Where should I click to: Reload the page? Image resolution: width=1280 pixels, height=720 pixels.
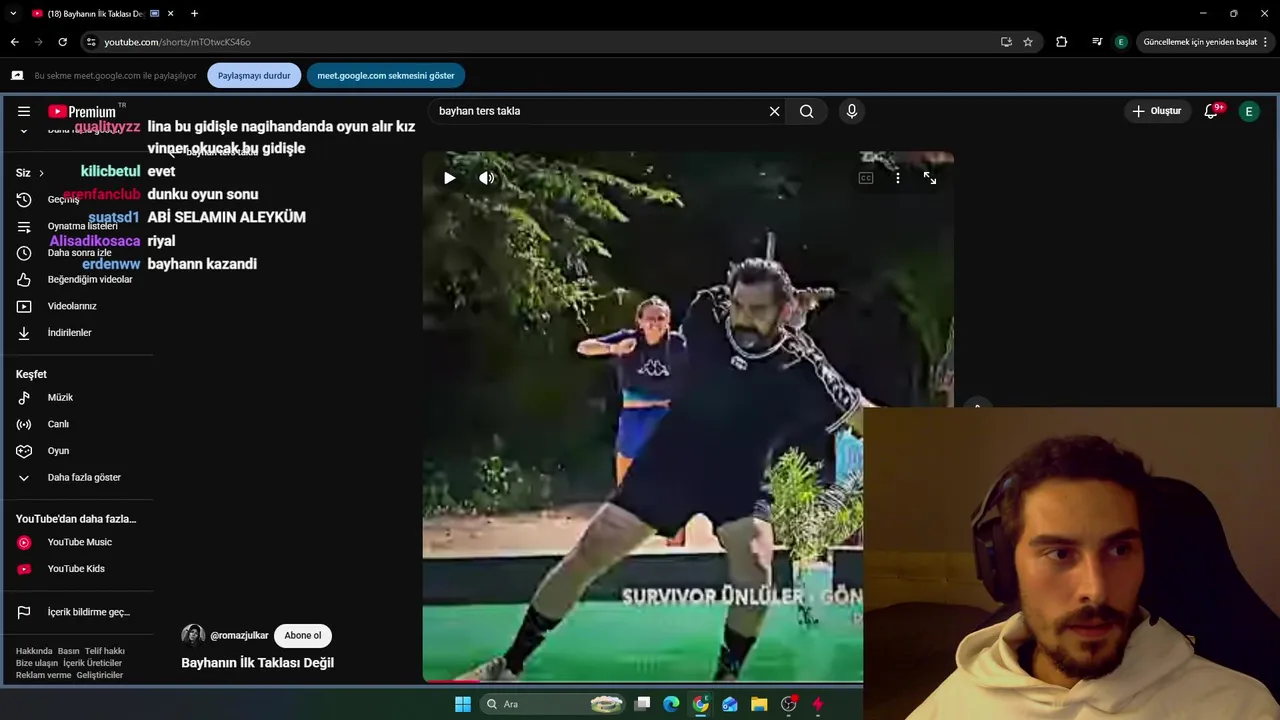click(62, 42)
